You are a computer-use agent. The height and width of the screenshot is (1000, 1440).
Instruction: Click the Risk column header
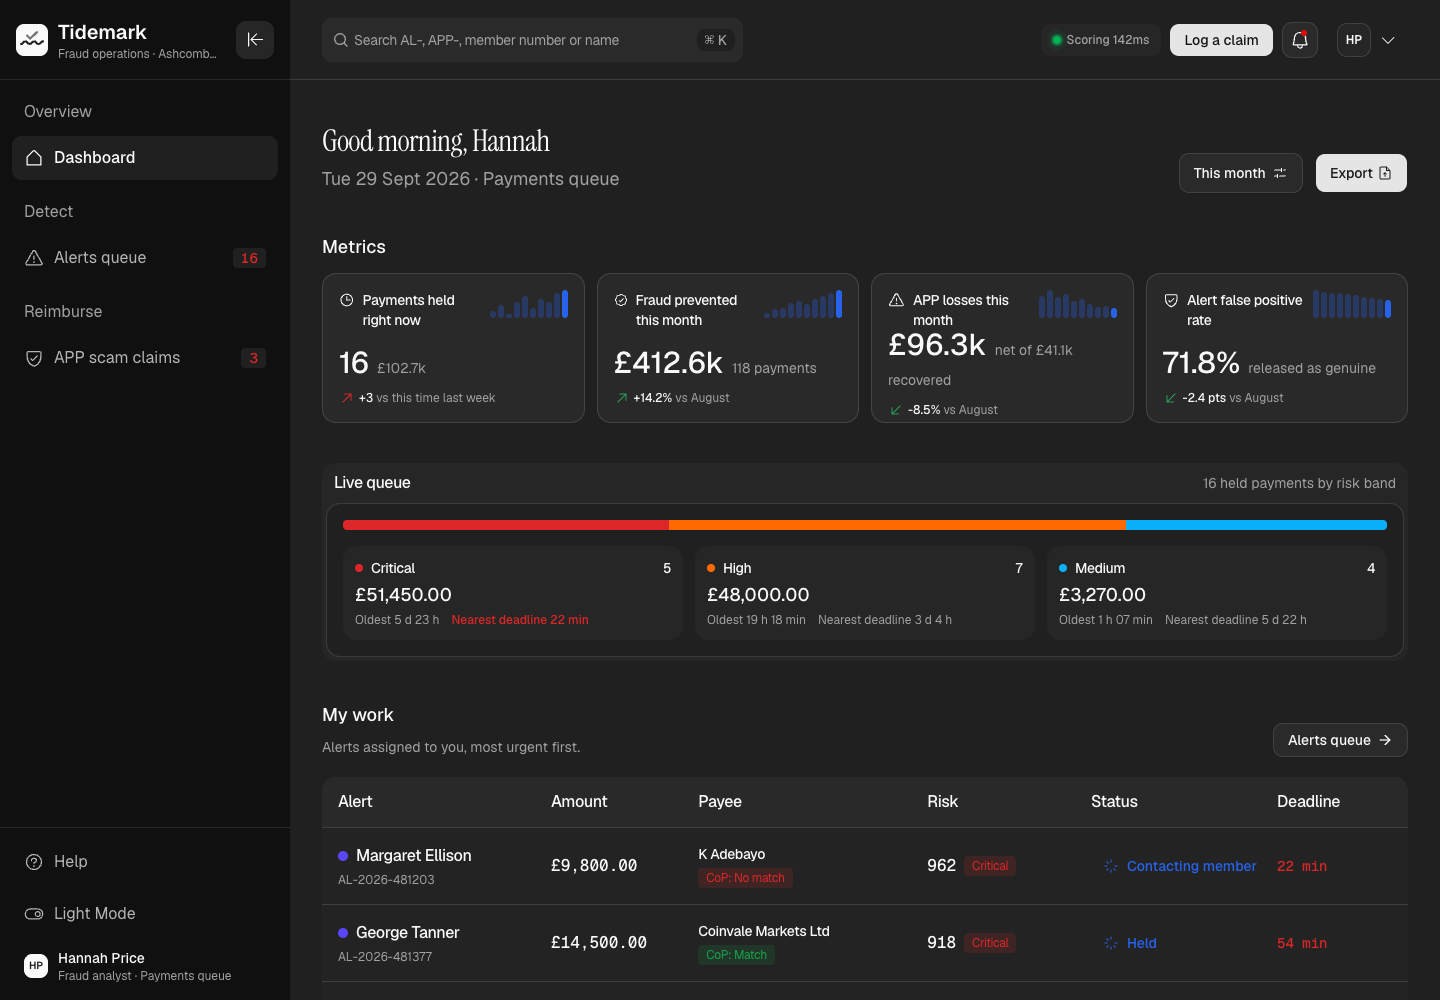(x=942, y=802)
